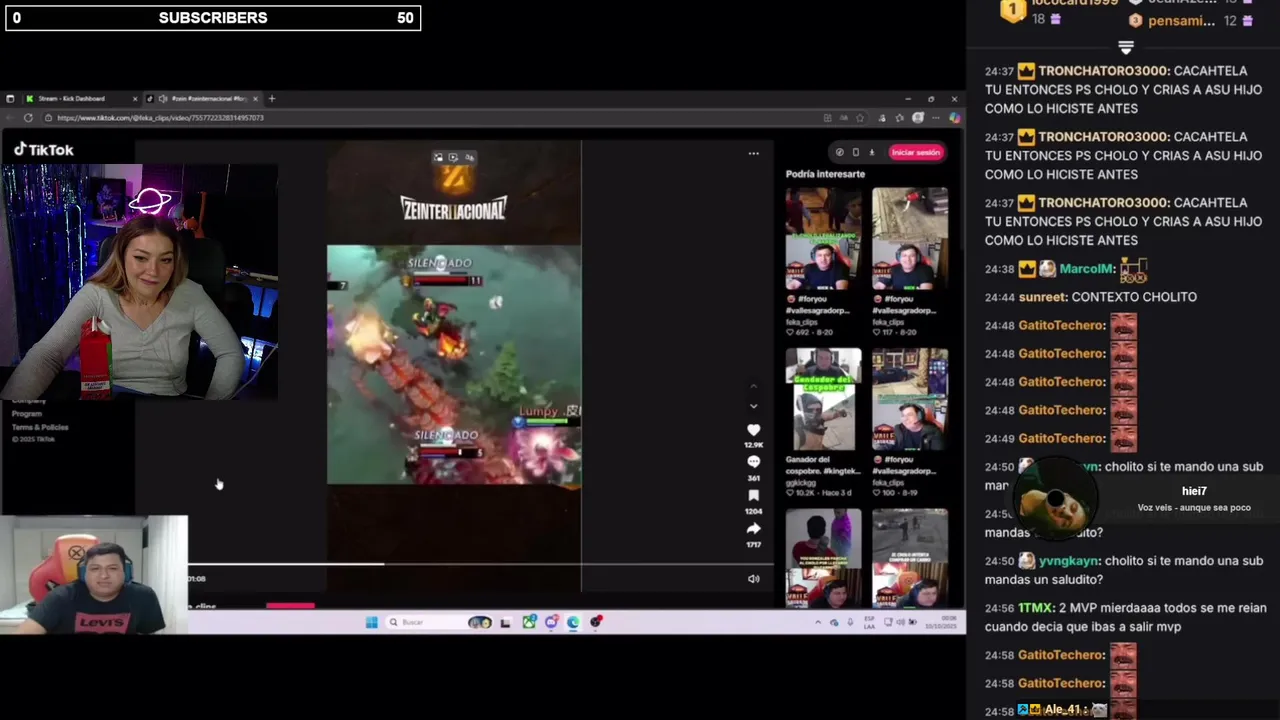Image resolution: width=1280 pixels, height=720 pixels.
Task: Click the taskbar app with numbered badge
Action: point(552,622)
